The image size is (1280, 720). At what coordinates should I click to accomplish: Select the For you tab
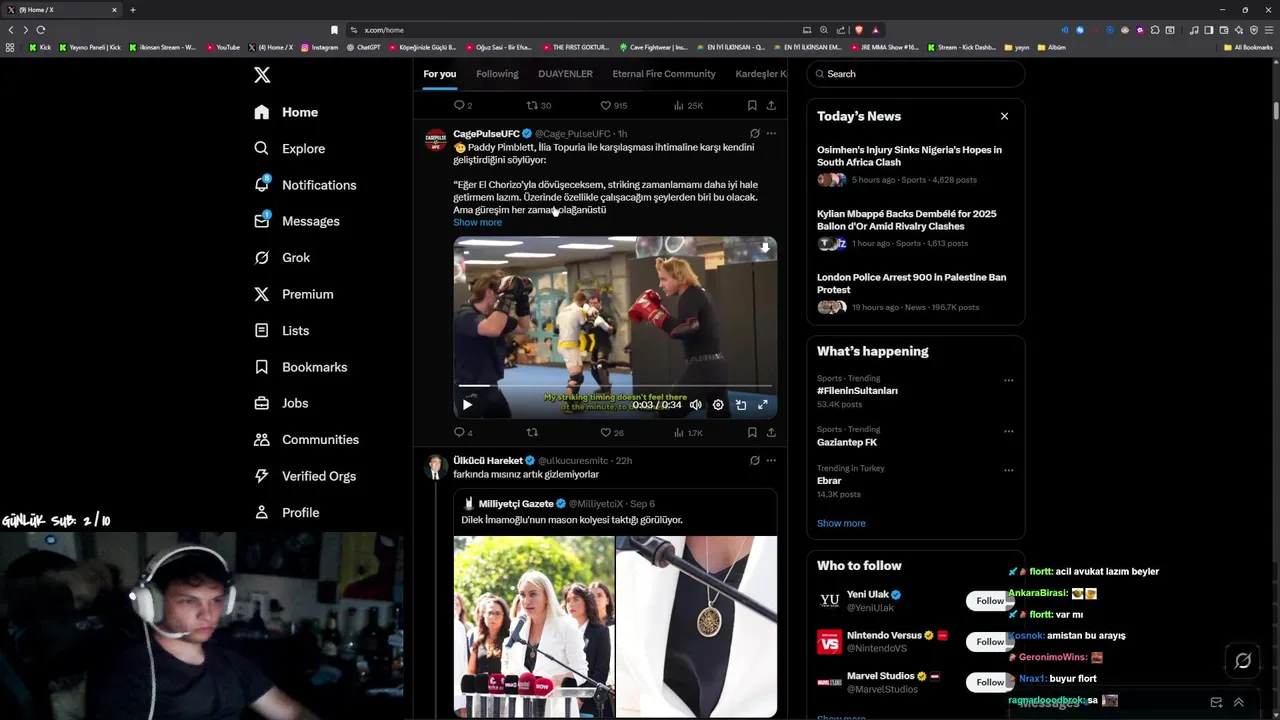point(439,74)
